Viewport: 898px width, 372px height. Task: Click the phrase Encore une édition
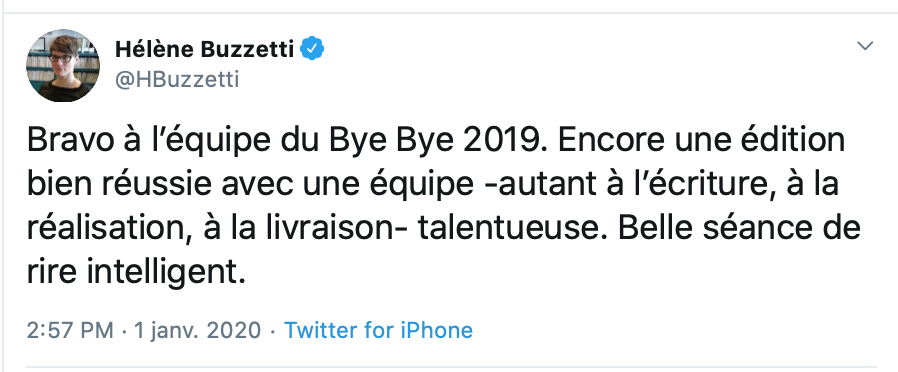point(702,142)
